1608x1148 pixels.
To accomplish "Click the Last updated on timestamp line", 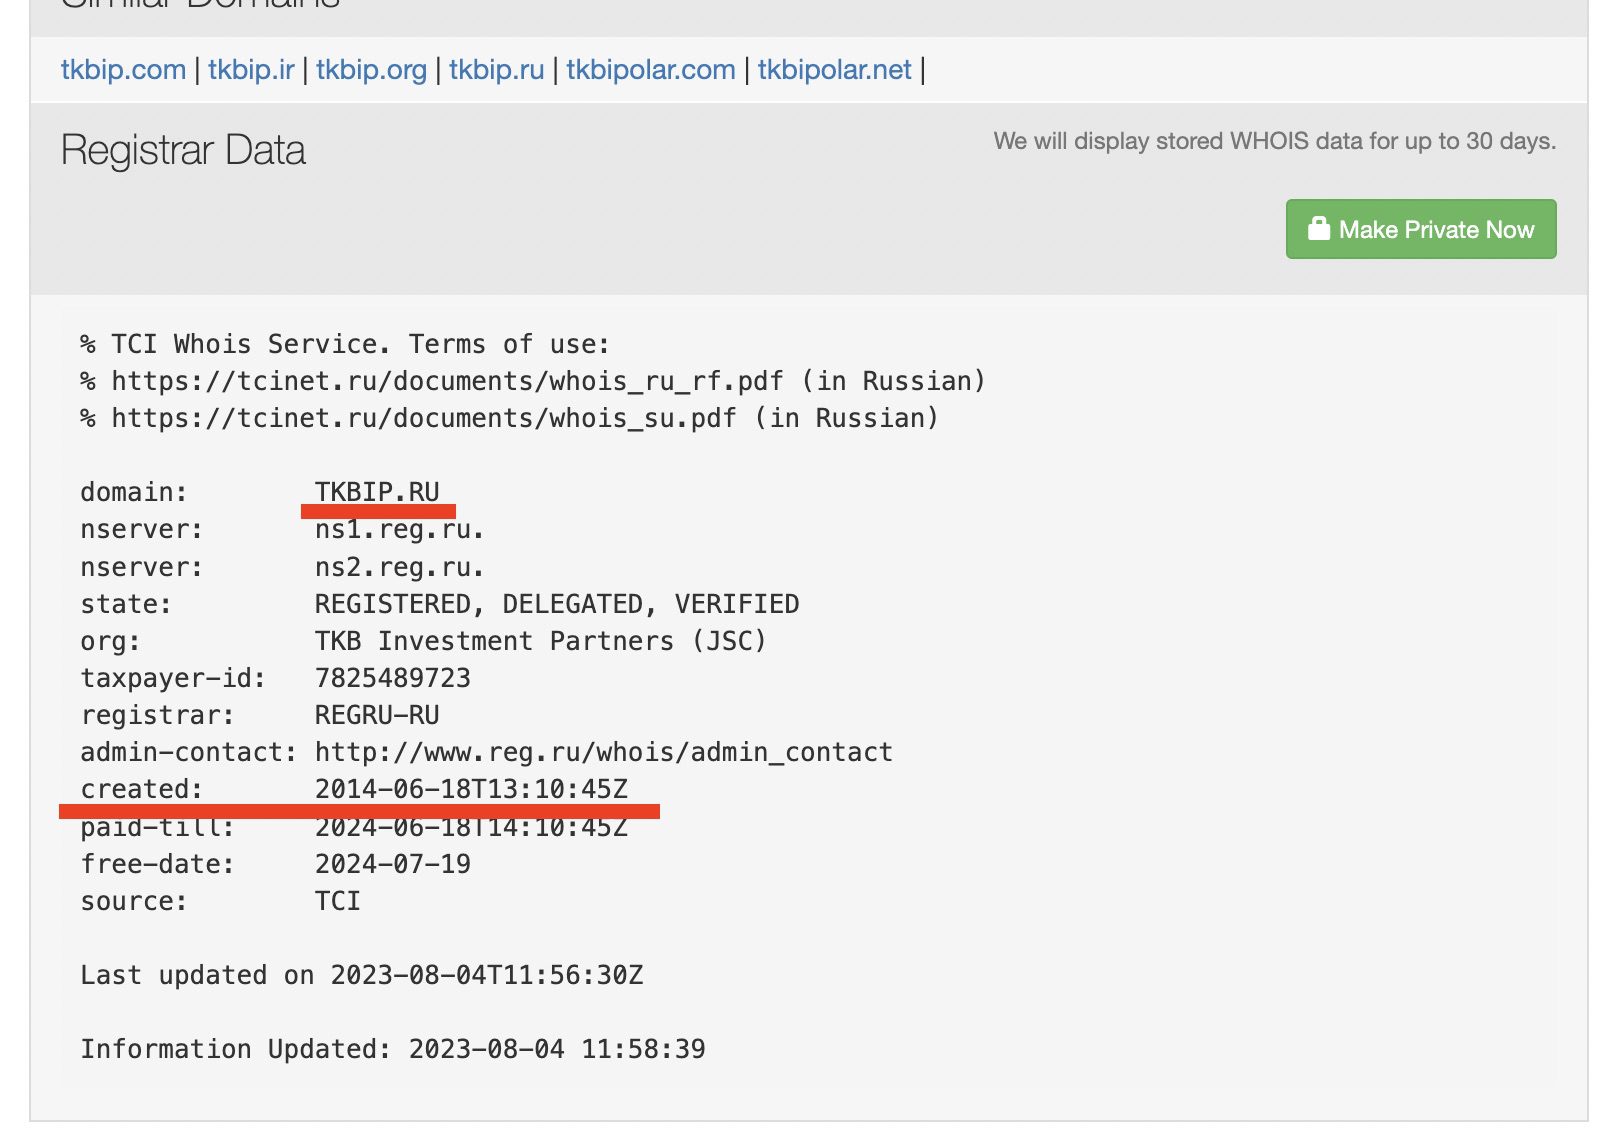I will coord(362,975).
